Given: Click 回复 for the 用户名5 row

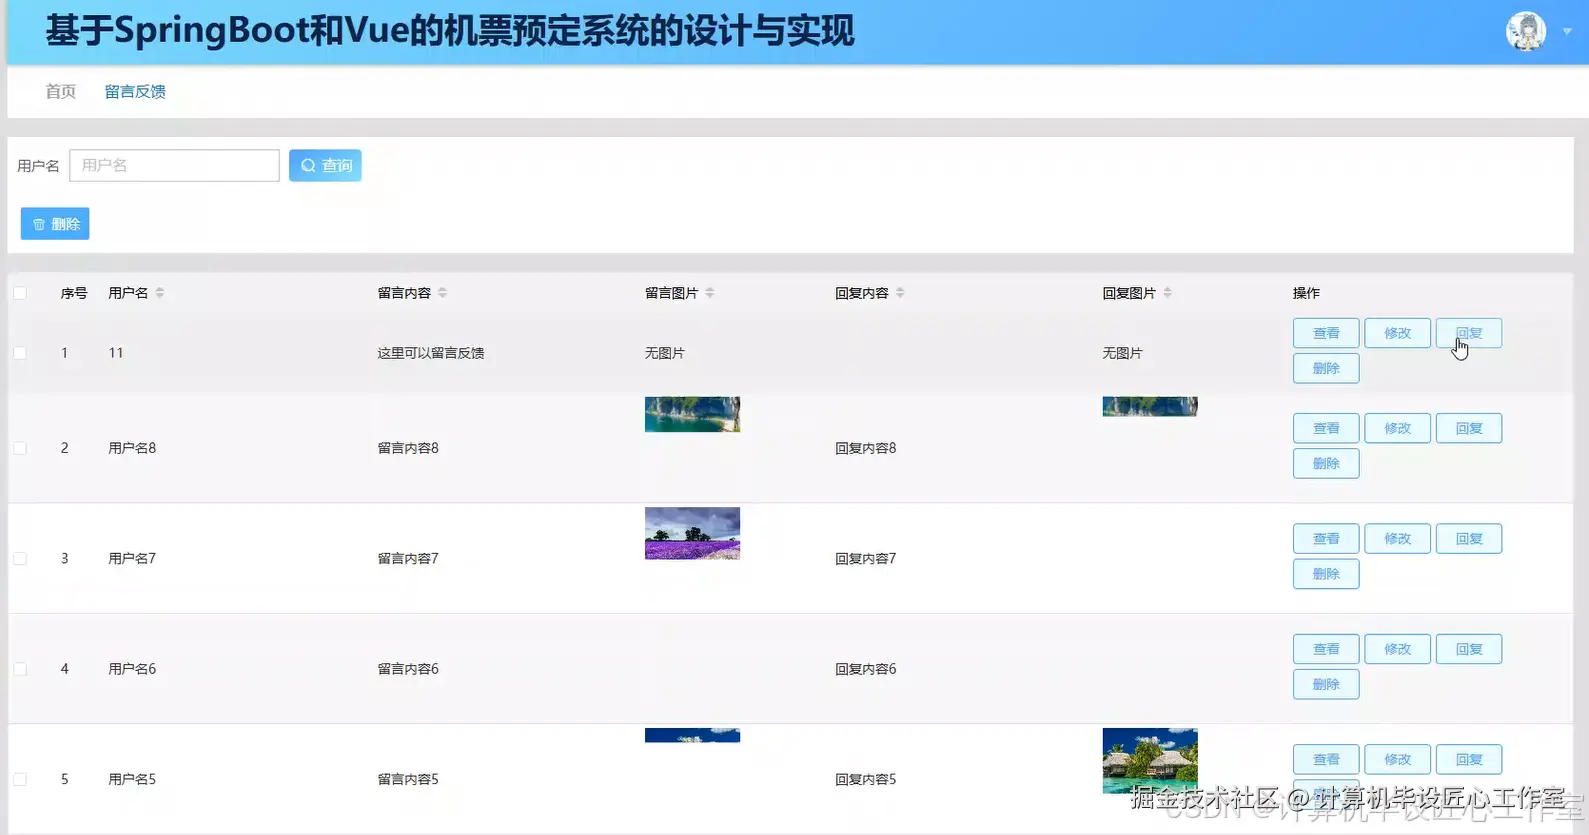Looking at the screenshot, I should pyautogui.click(x=1469, y=759).
